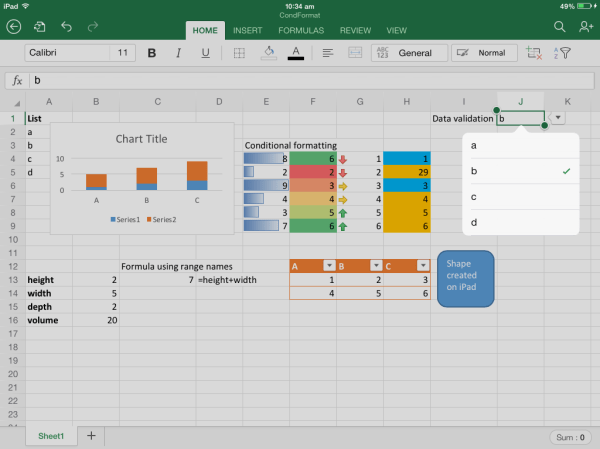Select data bar cell showing 9
This screenshot has width=600, height=449.
(x=266, y=186)
